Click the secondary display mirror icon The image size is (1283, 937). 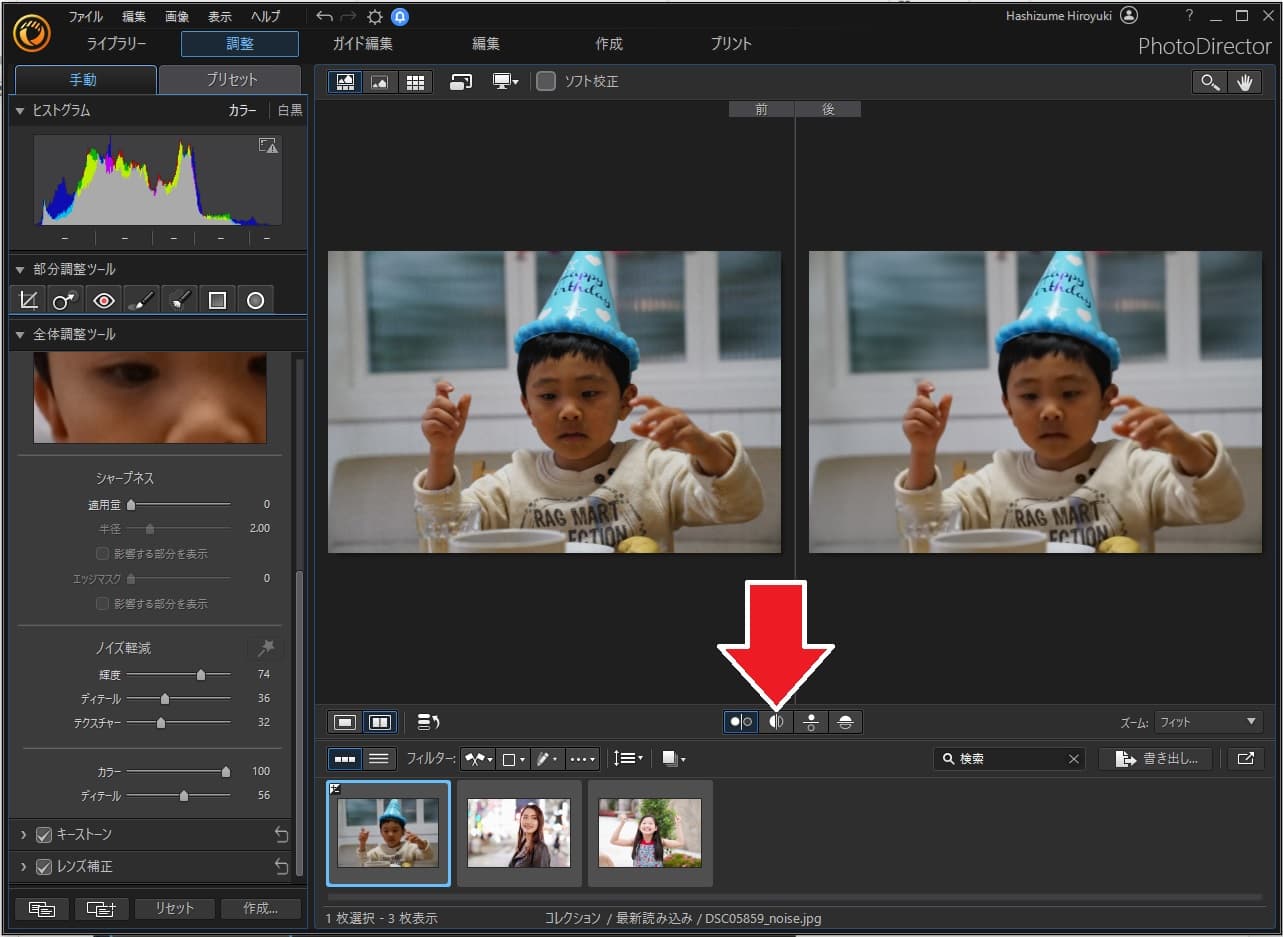[461, 82]
